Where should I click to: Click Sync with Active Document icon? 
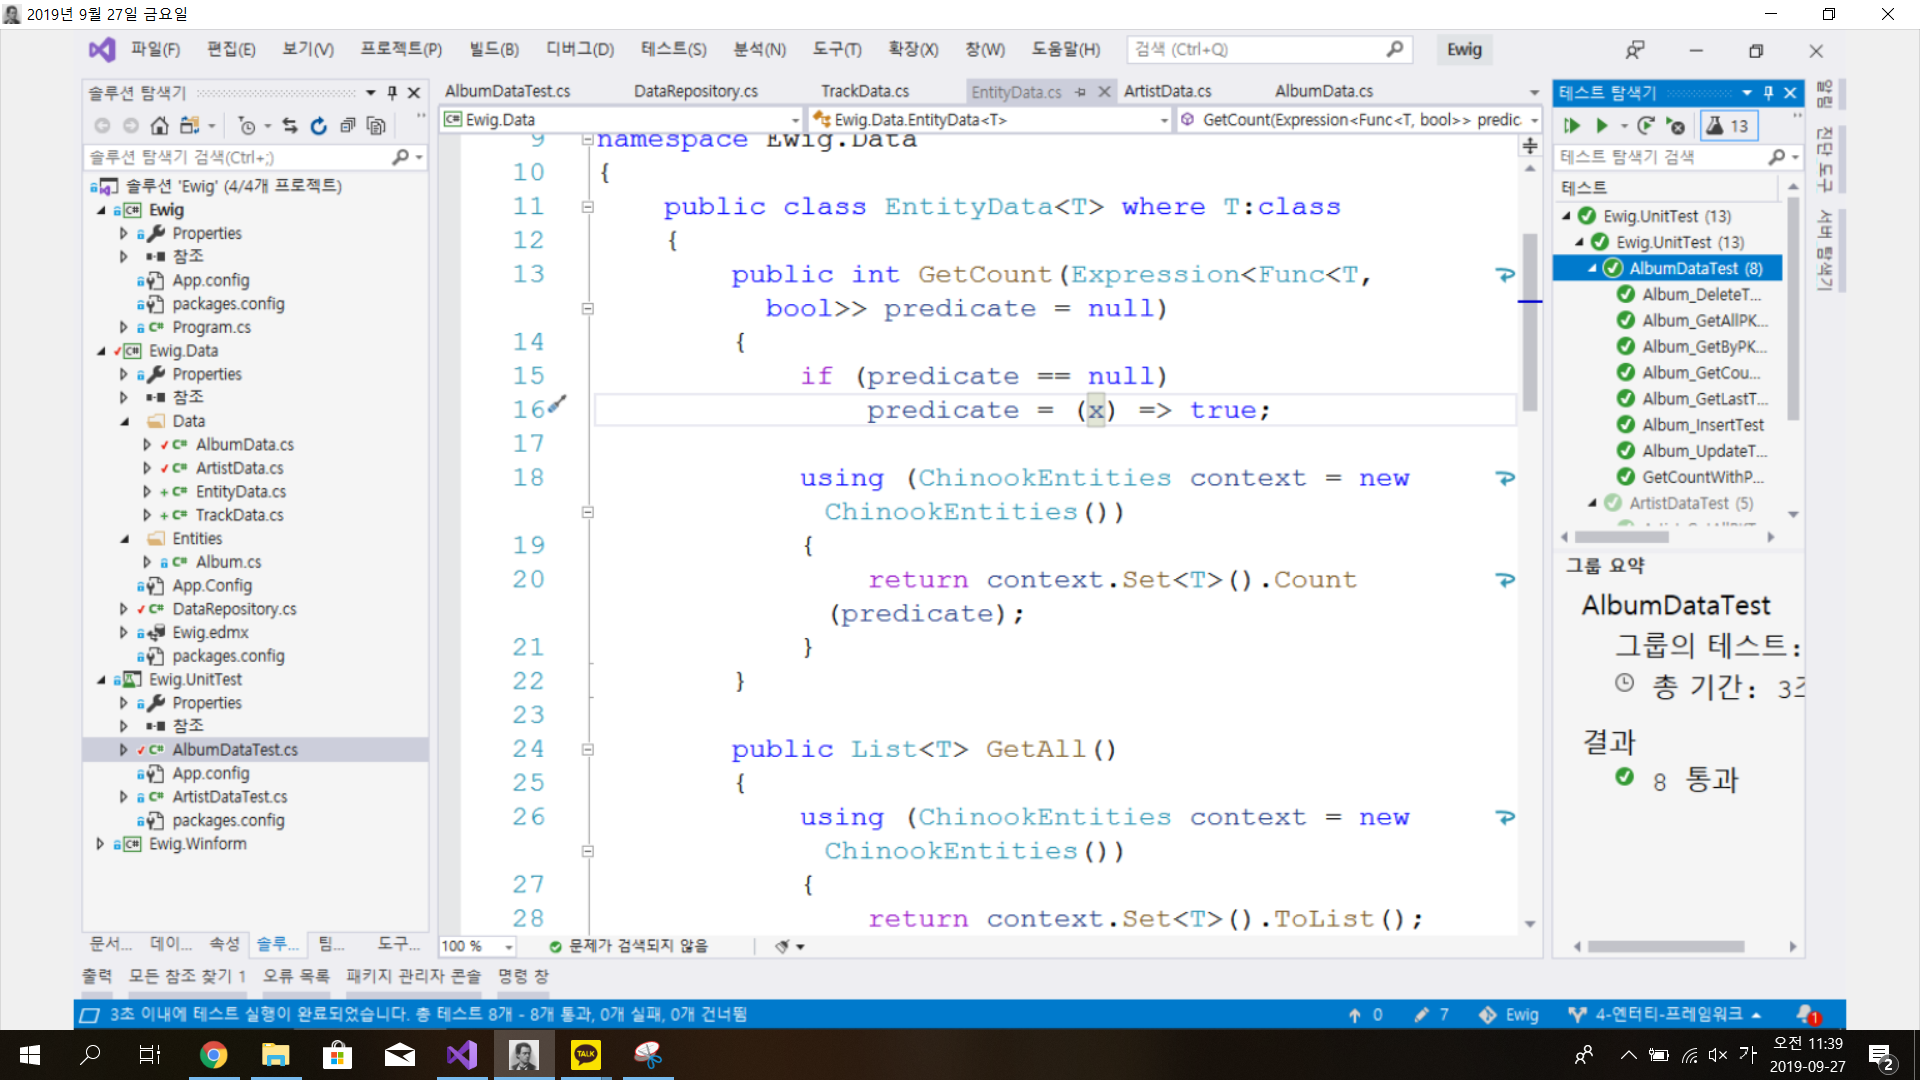click(289, 126)
